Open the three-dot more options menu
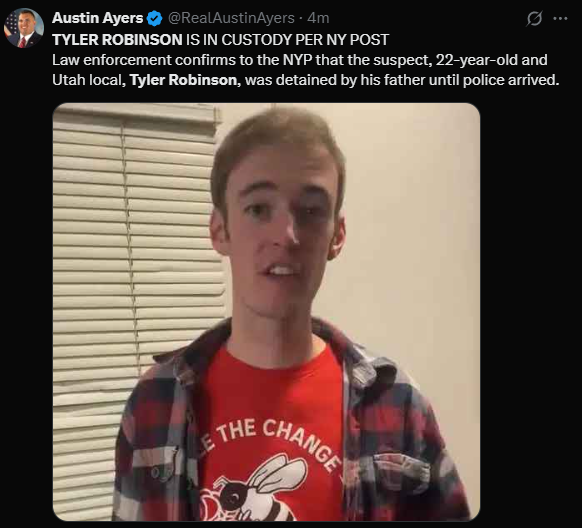This screenshot has height=528, width=582. 560,18
